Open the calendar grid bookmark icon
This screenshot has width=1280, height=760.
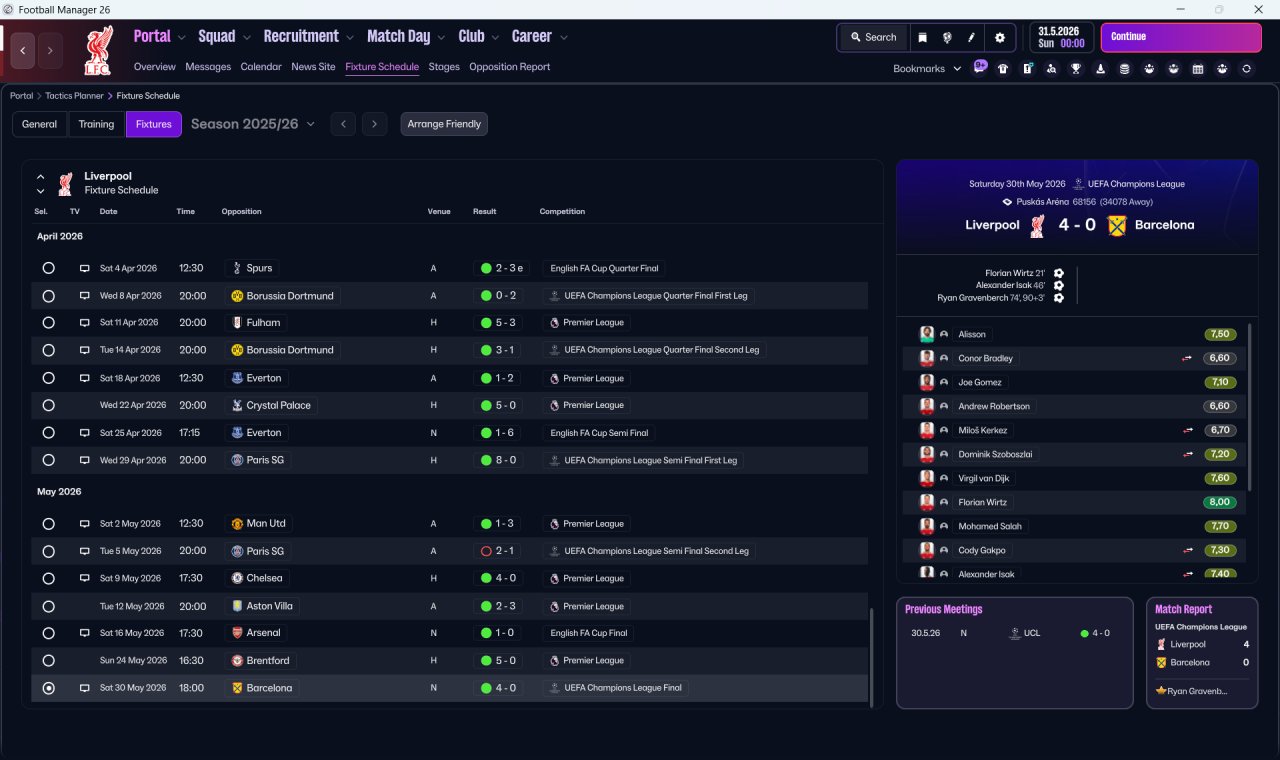[x=1198, y=69]
